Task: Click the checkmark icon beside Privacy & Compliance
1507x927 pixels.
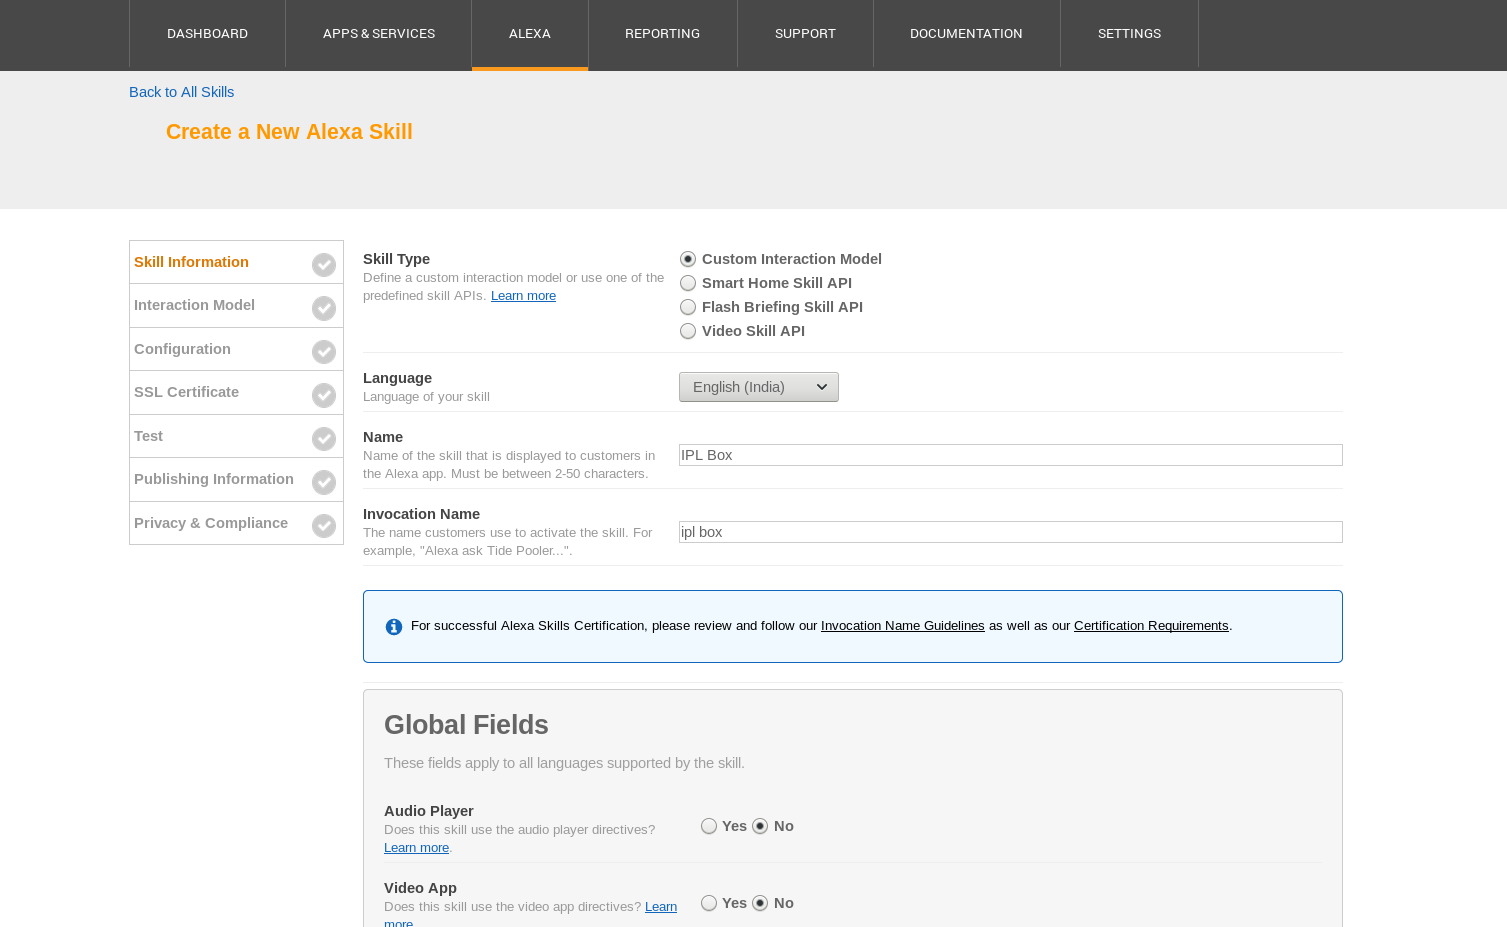Action: (x=324, y=526)
